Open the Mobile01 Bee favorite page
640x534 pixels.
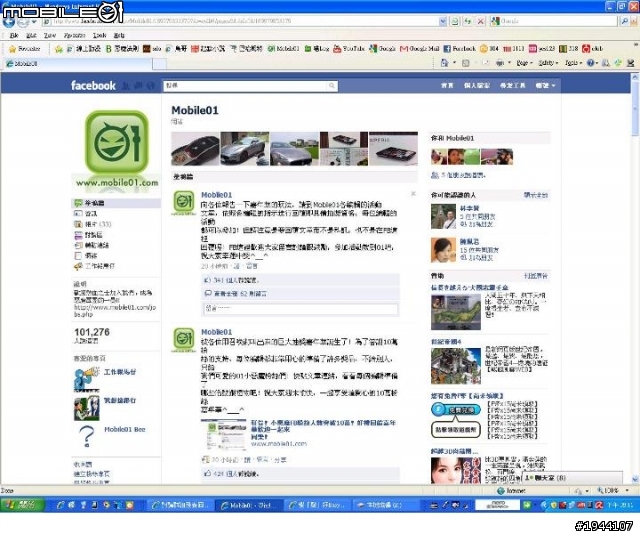(124, 429)
